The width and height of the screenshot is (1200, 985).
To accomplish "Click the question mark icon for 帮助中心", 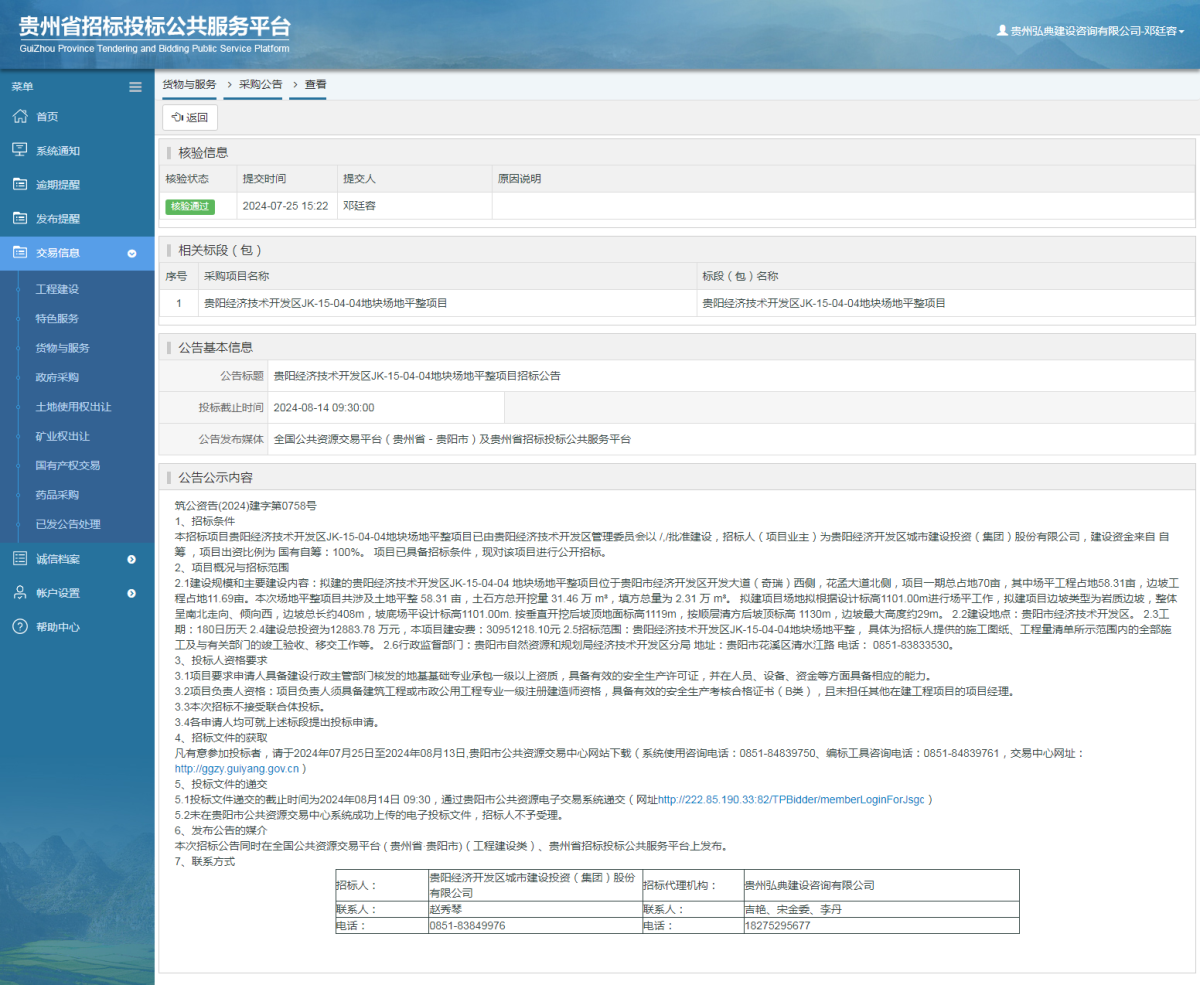I will pyautogui.click(x=20, y=627).
